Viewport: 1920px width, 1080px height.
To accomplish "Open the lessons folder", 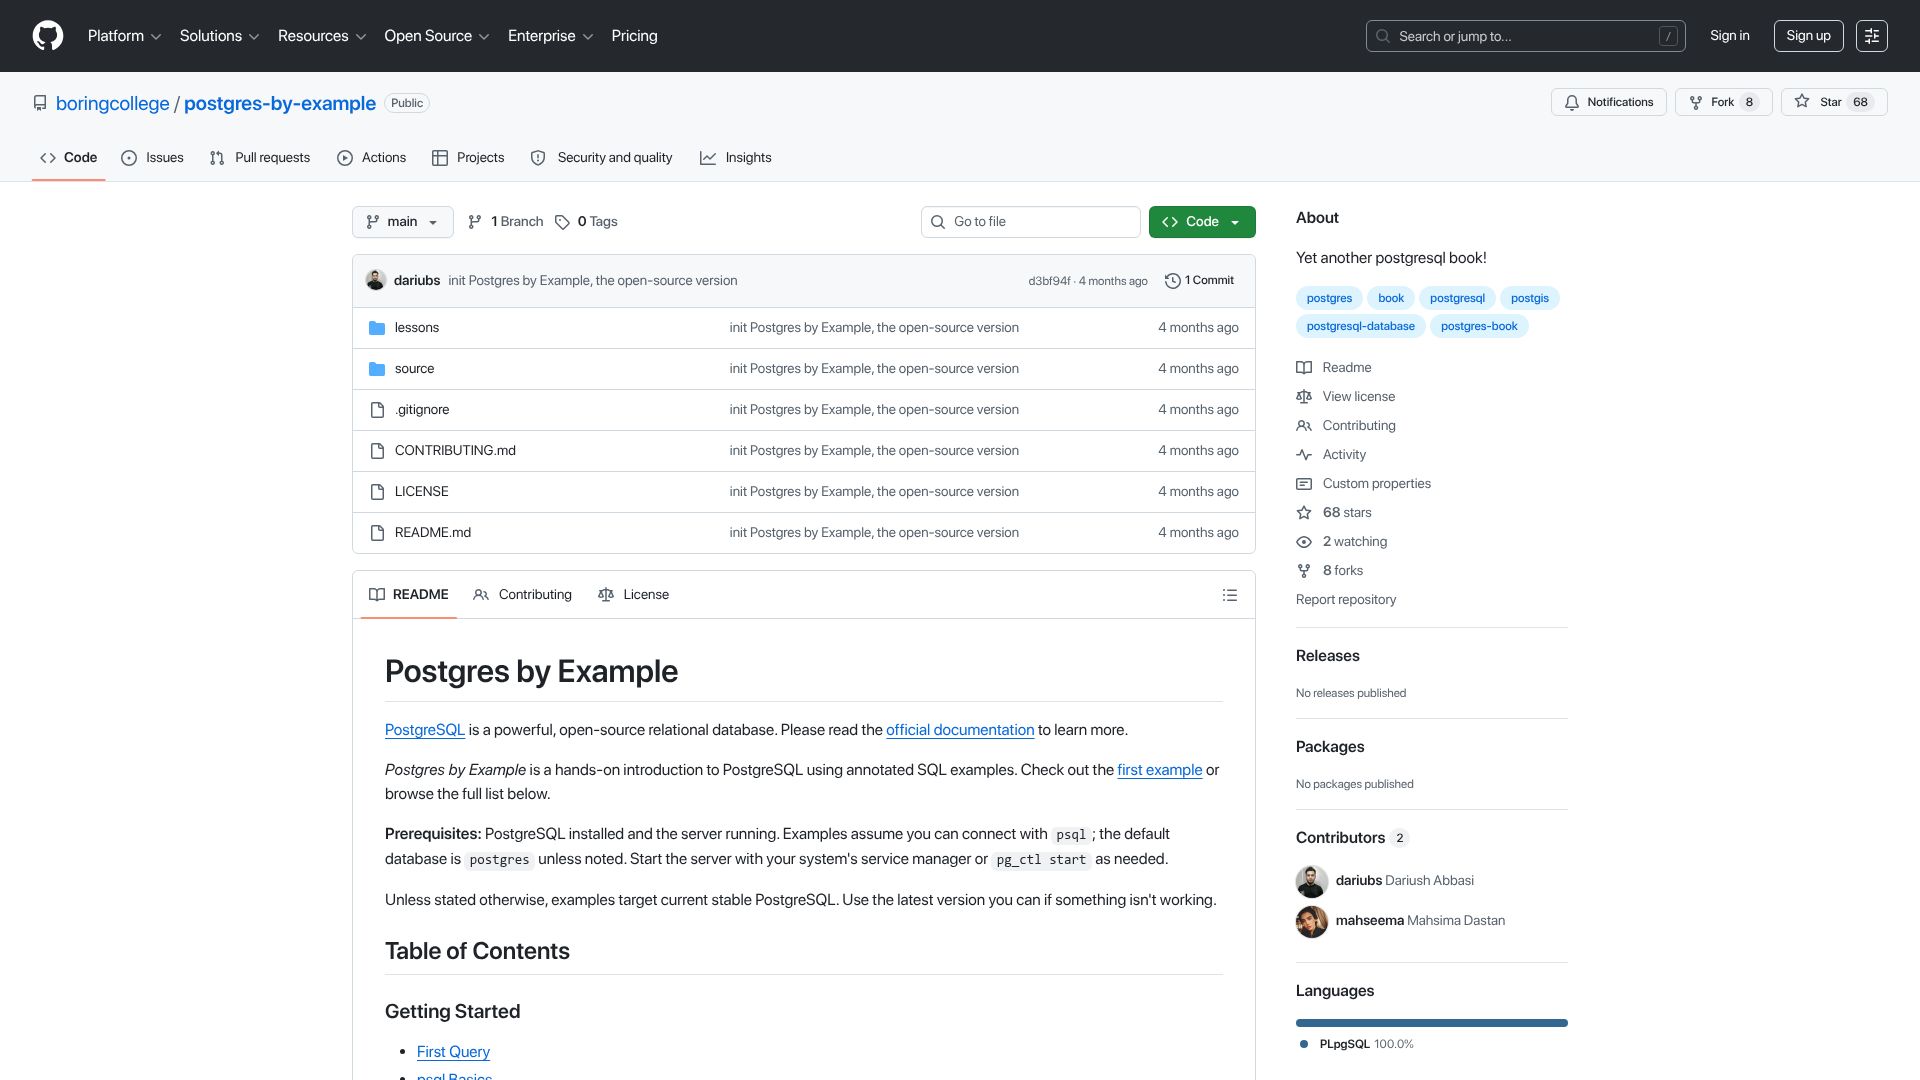I will 416,328.
